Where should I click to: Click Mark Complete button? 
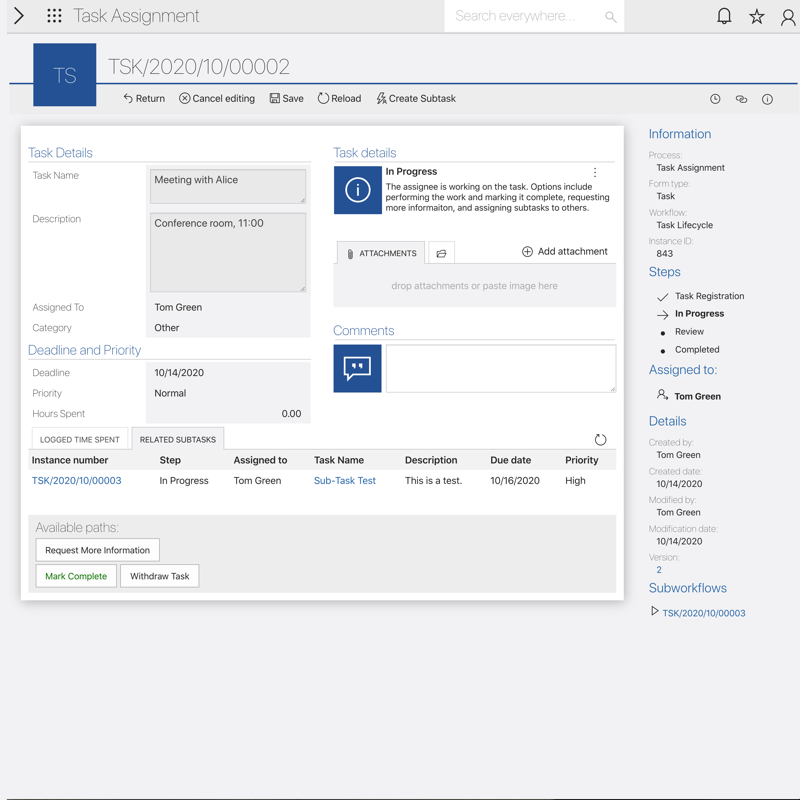[76, 576]
